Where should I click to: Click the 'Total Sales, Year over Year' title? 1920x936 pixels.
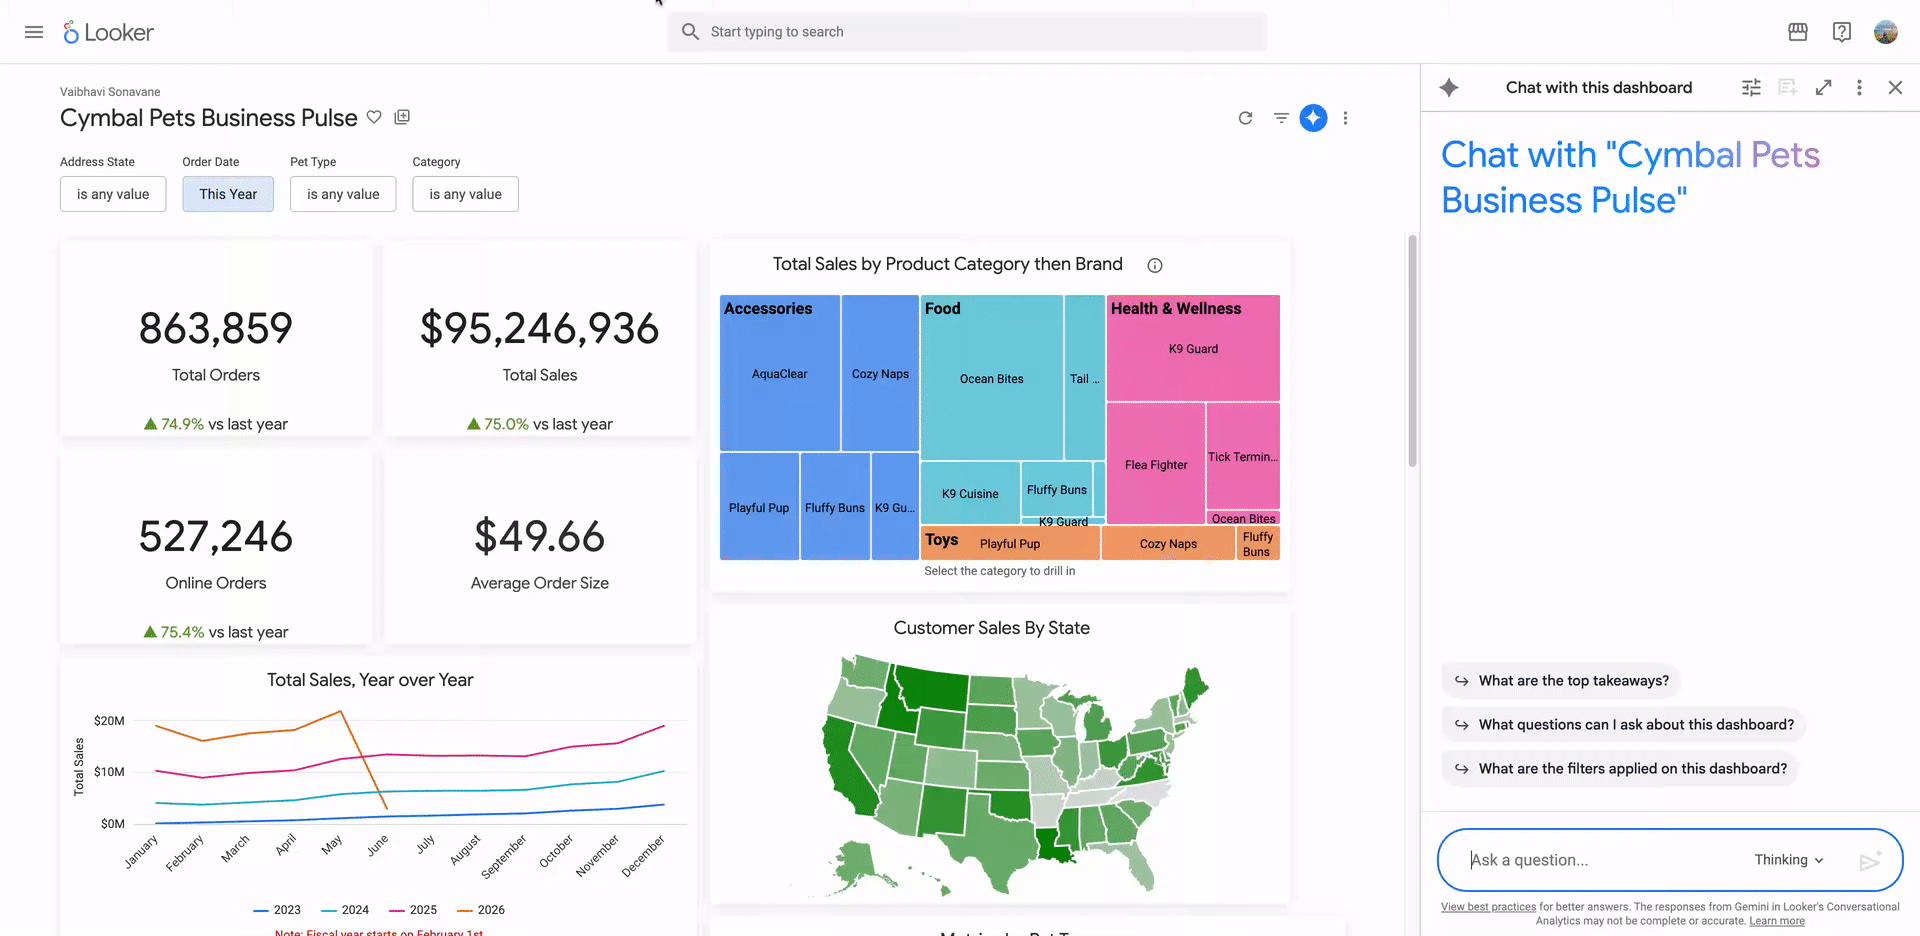coord(370,680)
